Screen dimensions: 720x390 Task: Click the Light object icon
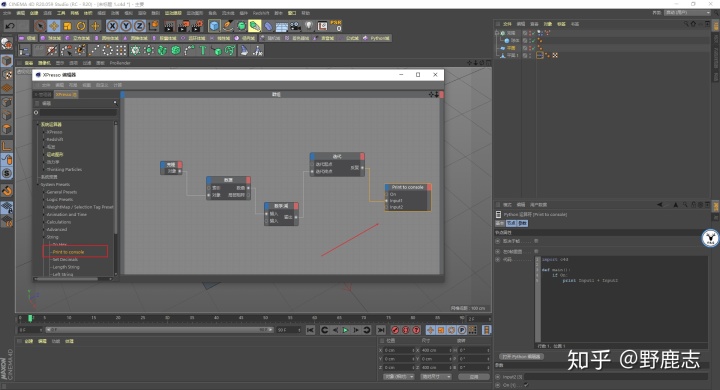point(309,26)
